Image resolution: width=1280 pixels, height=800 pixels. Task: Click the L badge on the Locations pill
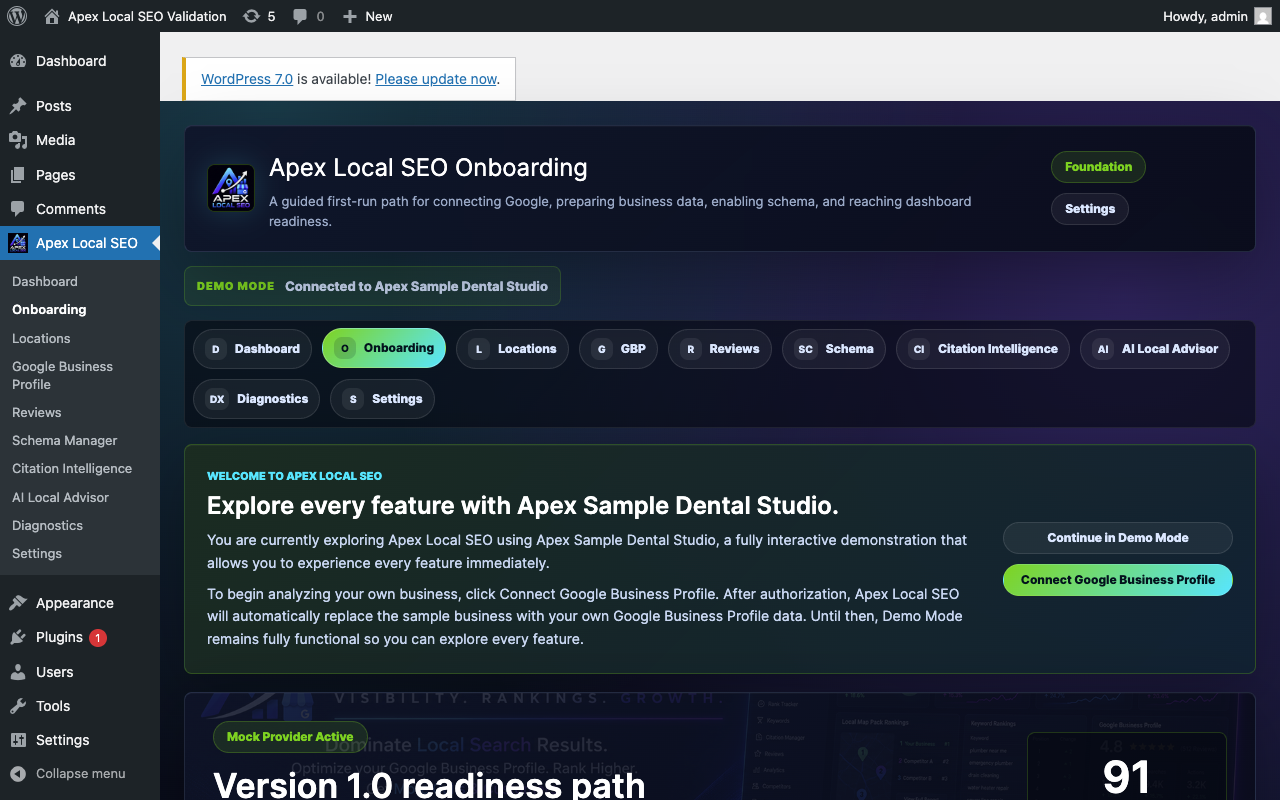click(479, 349)
